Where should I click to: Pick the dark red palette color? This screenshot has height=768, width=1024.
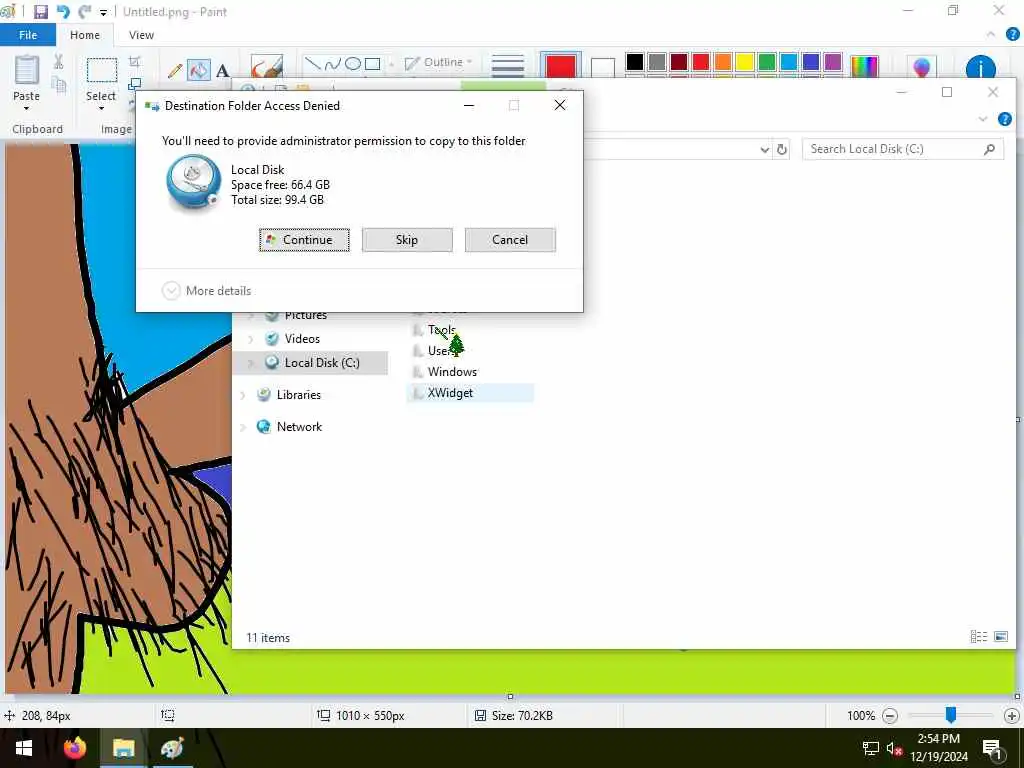click(679, 62)
